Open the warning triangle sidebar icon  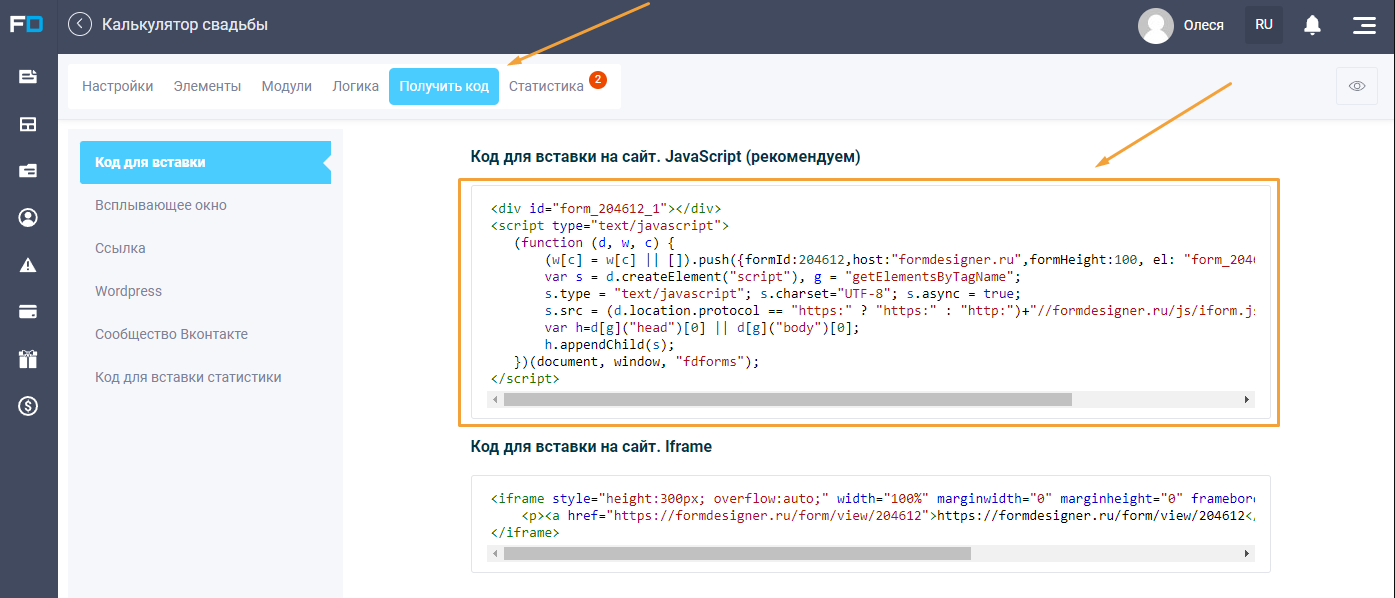(x=28, y=265)
